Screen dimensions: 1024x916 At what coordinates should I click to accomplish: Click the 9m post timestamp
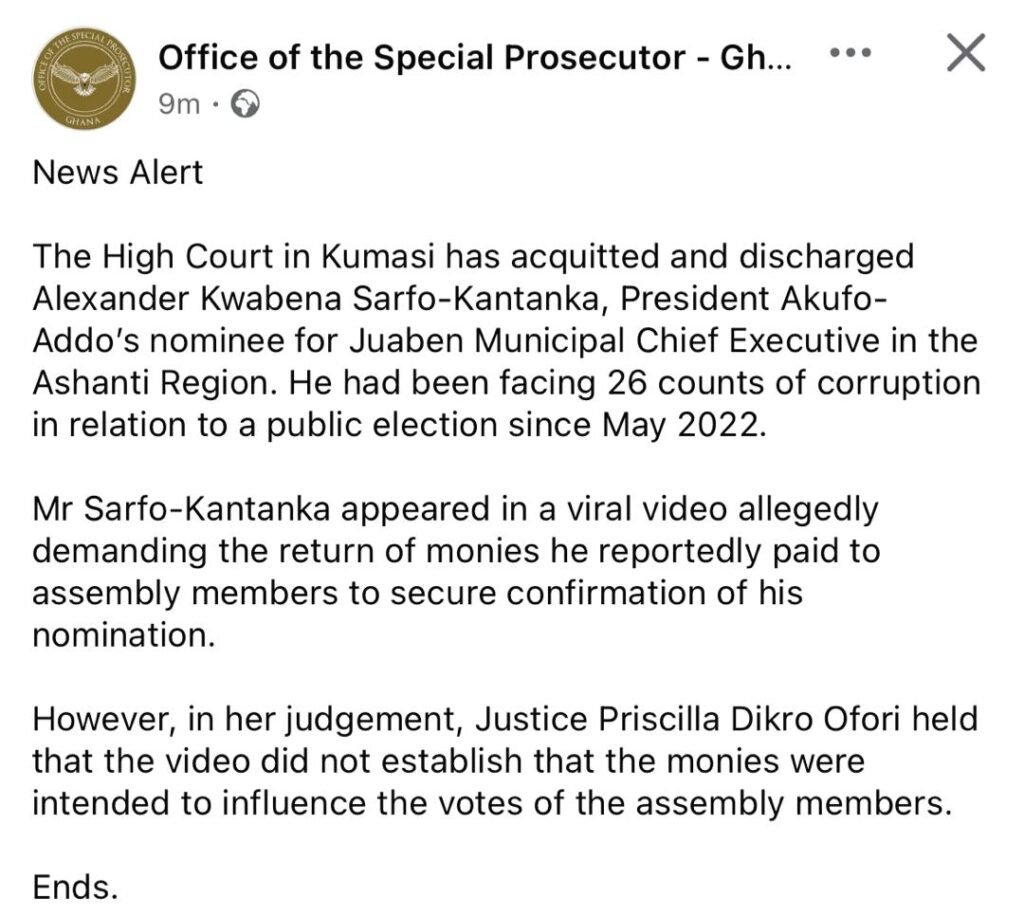pos(178,104)
